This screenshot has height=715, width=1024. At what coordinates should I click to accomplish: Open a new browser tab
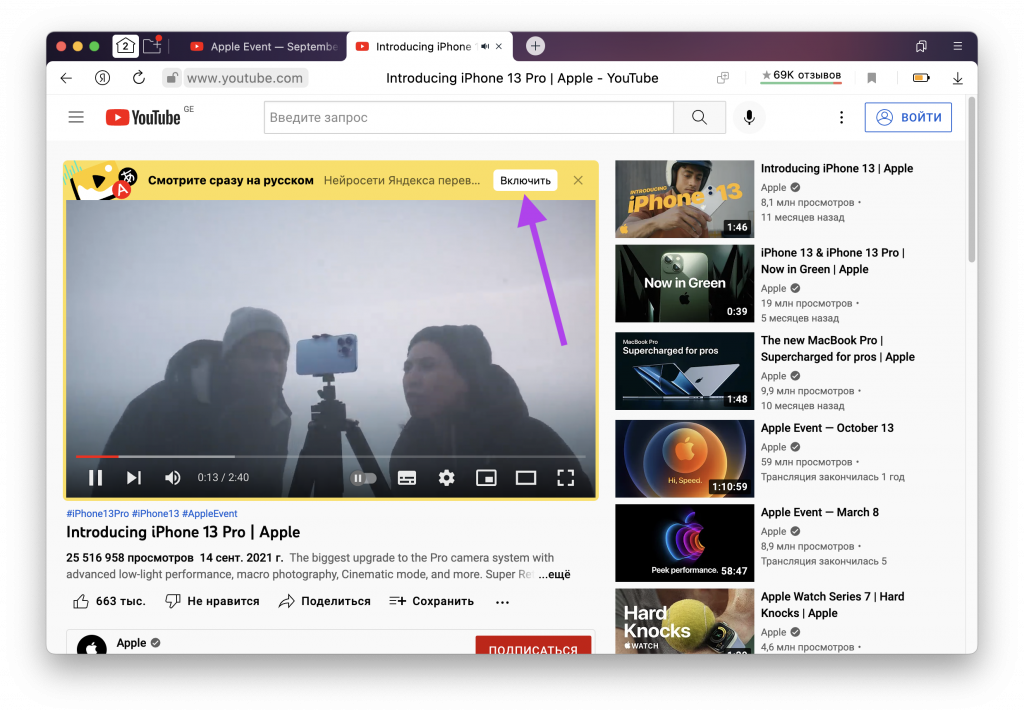click(536, 46)
